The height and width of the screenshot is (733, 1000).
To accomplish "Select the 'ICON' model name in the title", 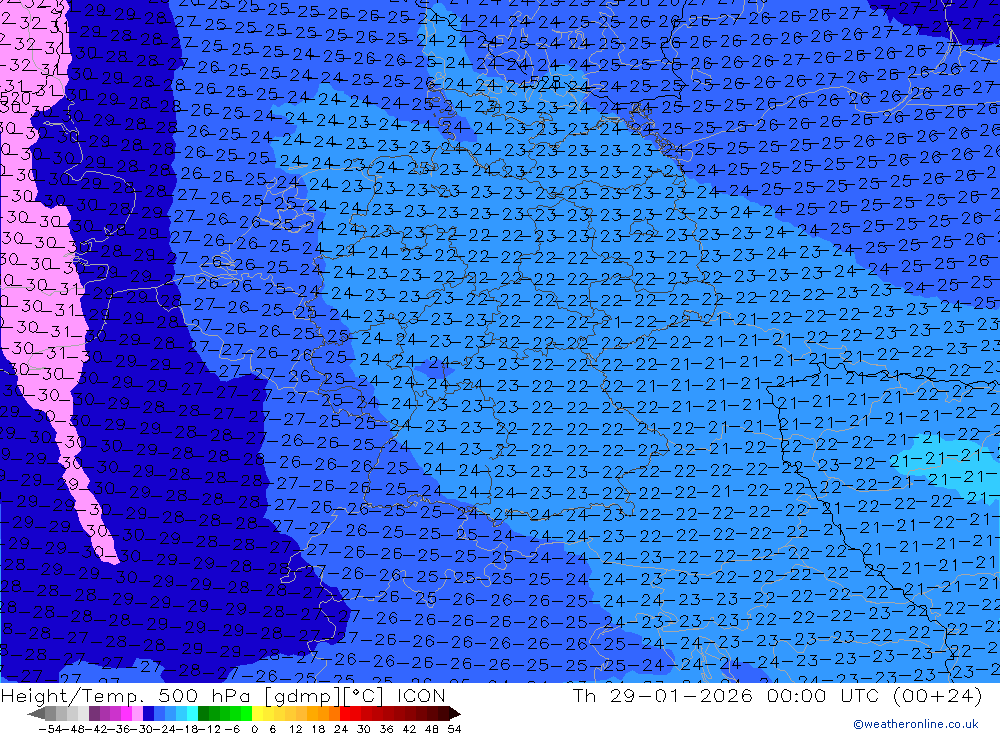I will click(421, 695).
